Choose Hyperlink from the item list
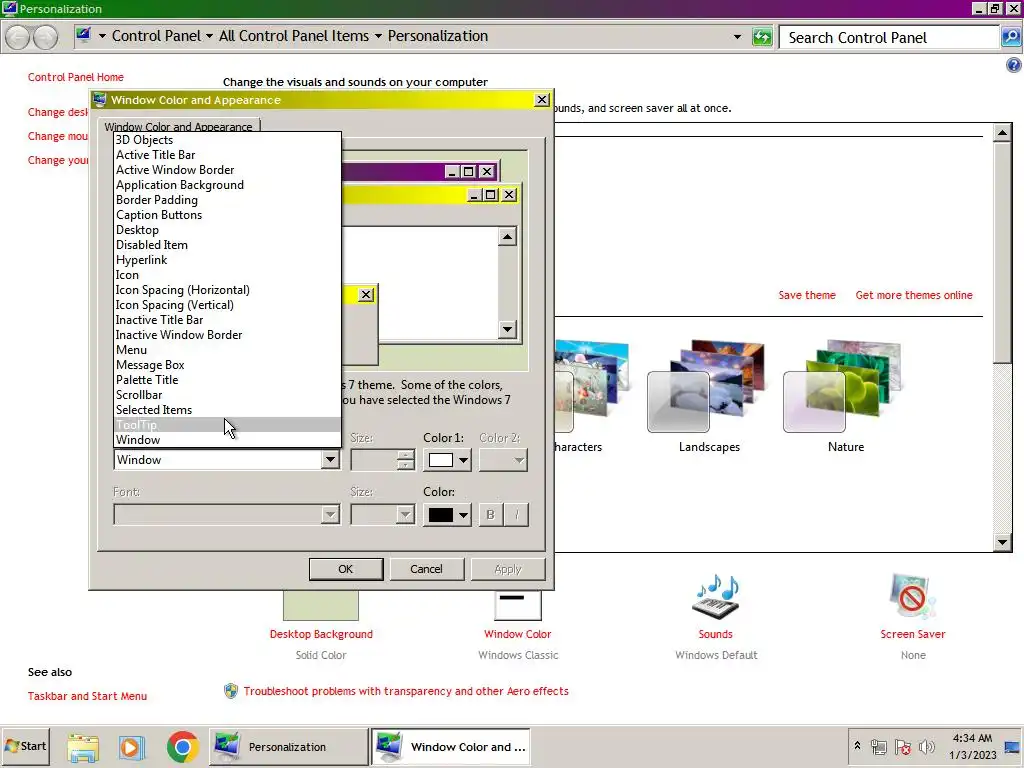The image size is (1024, 768). [227, 260]
